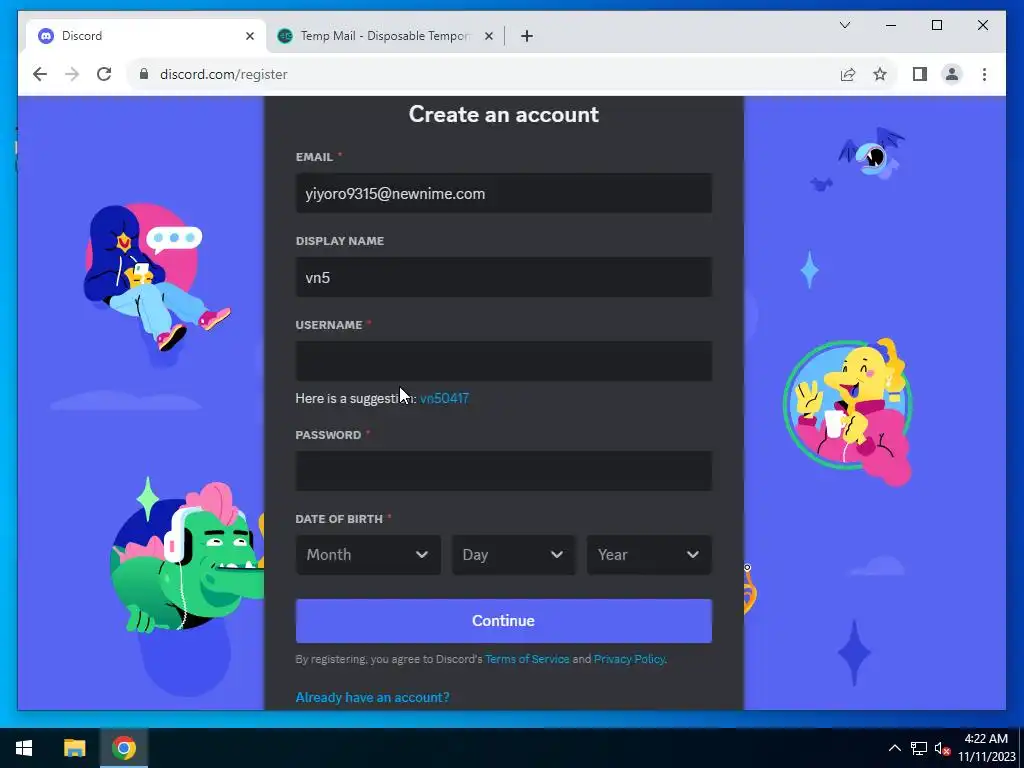
Task: Open the Day dropdown
Action: (513, 554)
